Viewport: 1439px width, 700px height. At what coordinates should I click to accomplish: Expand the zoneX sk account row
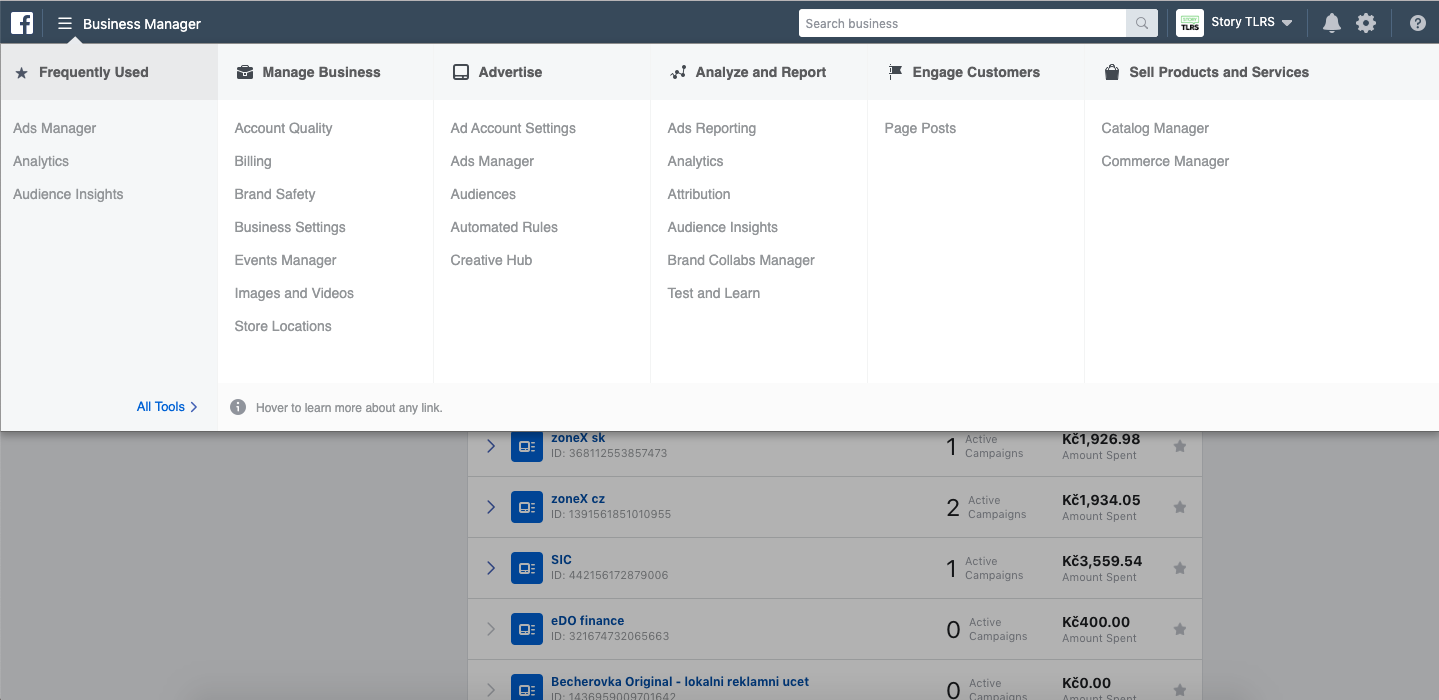click(x=491, y=446)
